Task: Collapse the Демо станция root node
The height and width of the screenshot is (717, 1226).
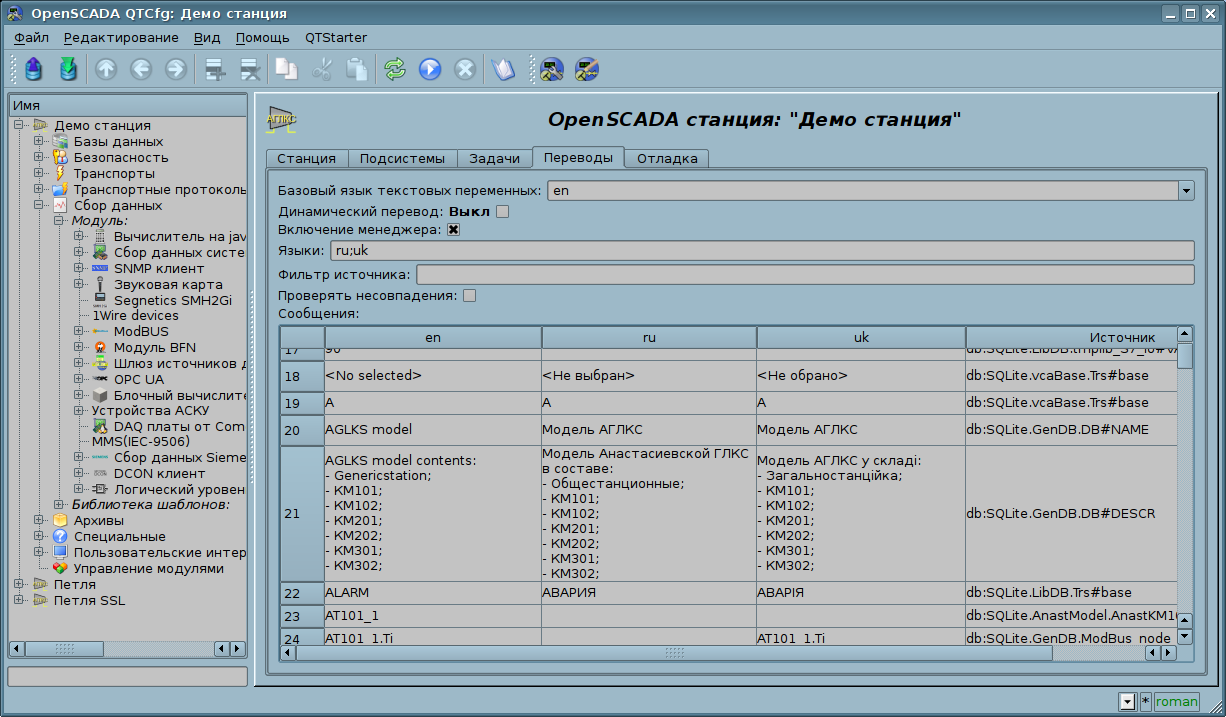Action: point(19,125)
